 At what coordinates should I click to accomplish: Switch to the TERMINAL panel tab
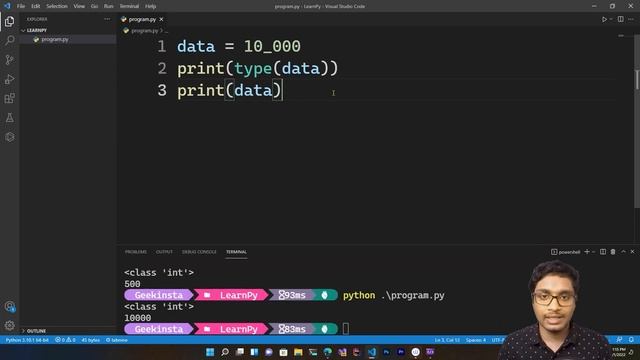[236, 252]
